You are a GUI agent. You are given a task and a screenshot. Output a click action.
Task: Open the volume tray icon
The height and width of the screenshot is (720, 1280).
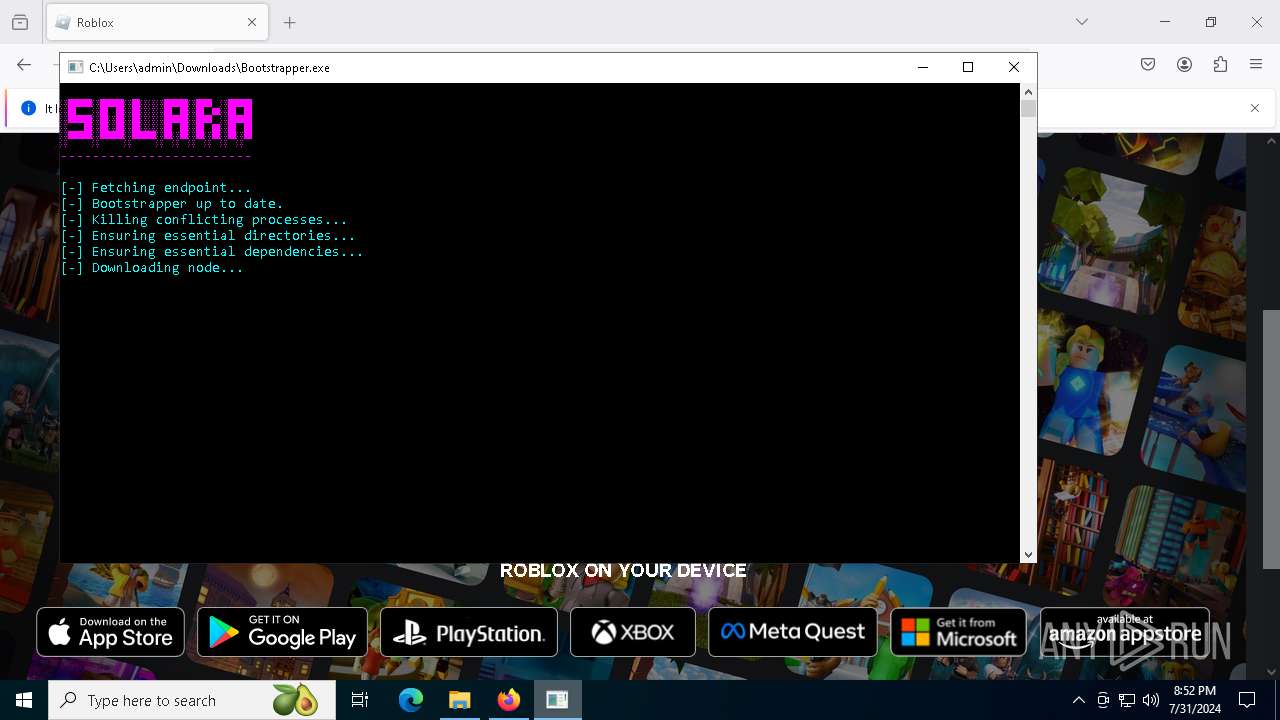[1151, 700]
